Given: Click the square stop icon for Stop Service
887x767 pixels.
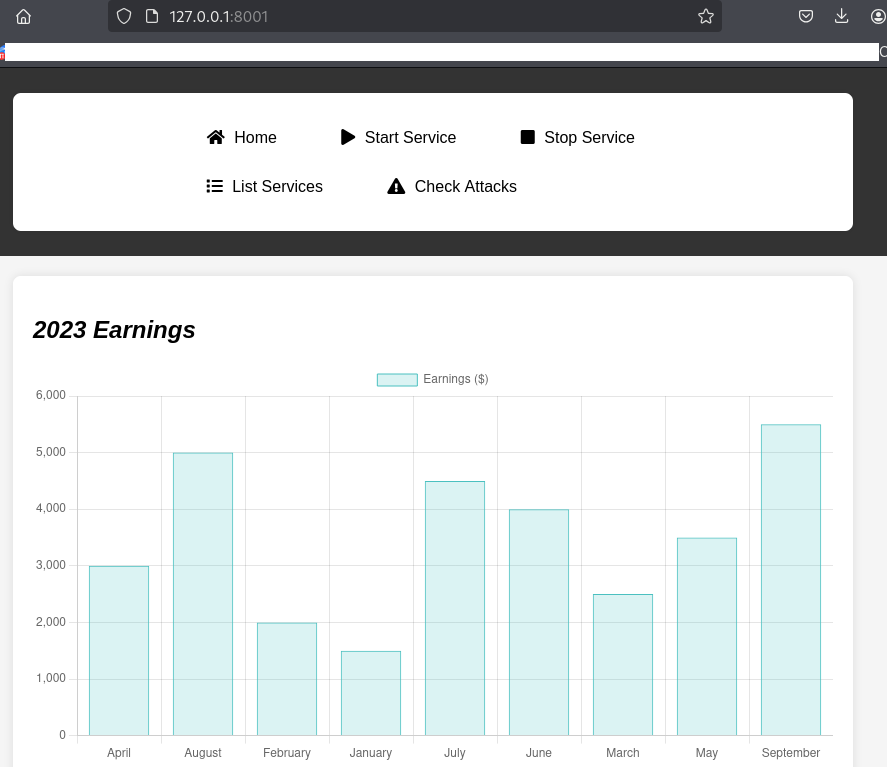Looking at the screenshot, I should (x=528, y=137).
